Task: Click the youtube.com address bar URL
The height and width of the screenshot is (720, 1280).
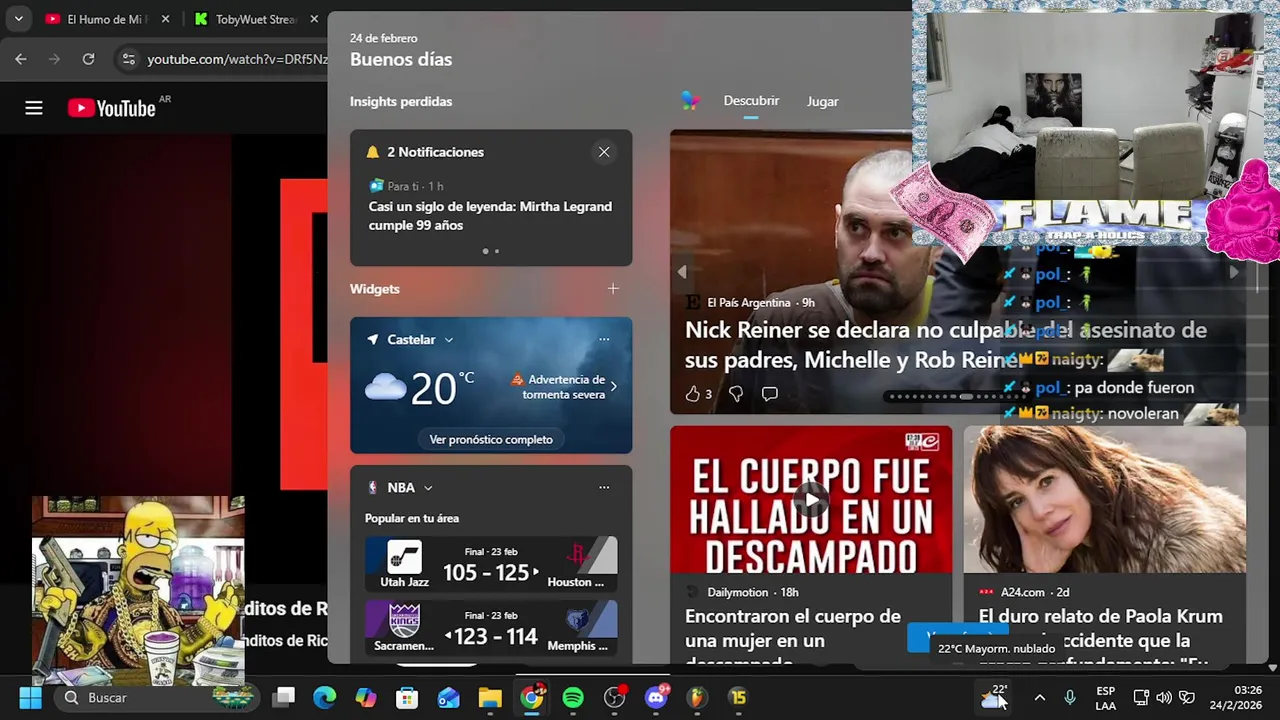Action: coord(237,59)
